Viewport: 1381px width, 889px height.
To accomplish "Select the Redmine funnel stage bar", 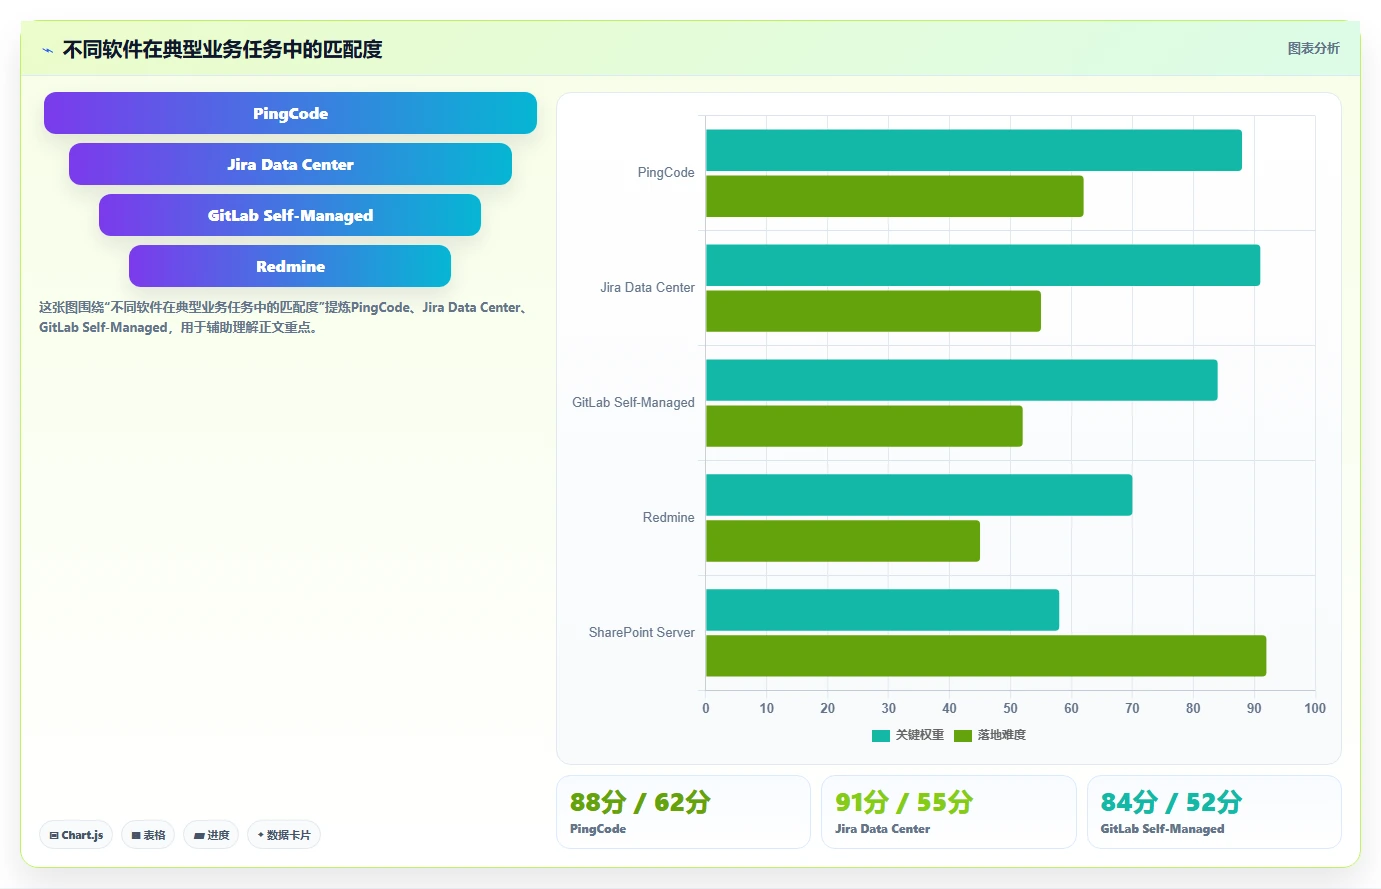I will (290, 266).
